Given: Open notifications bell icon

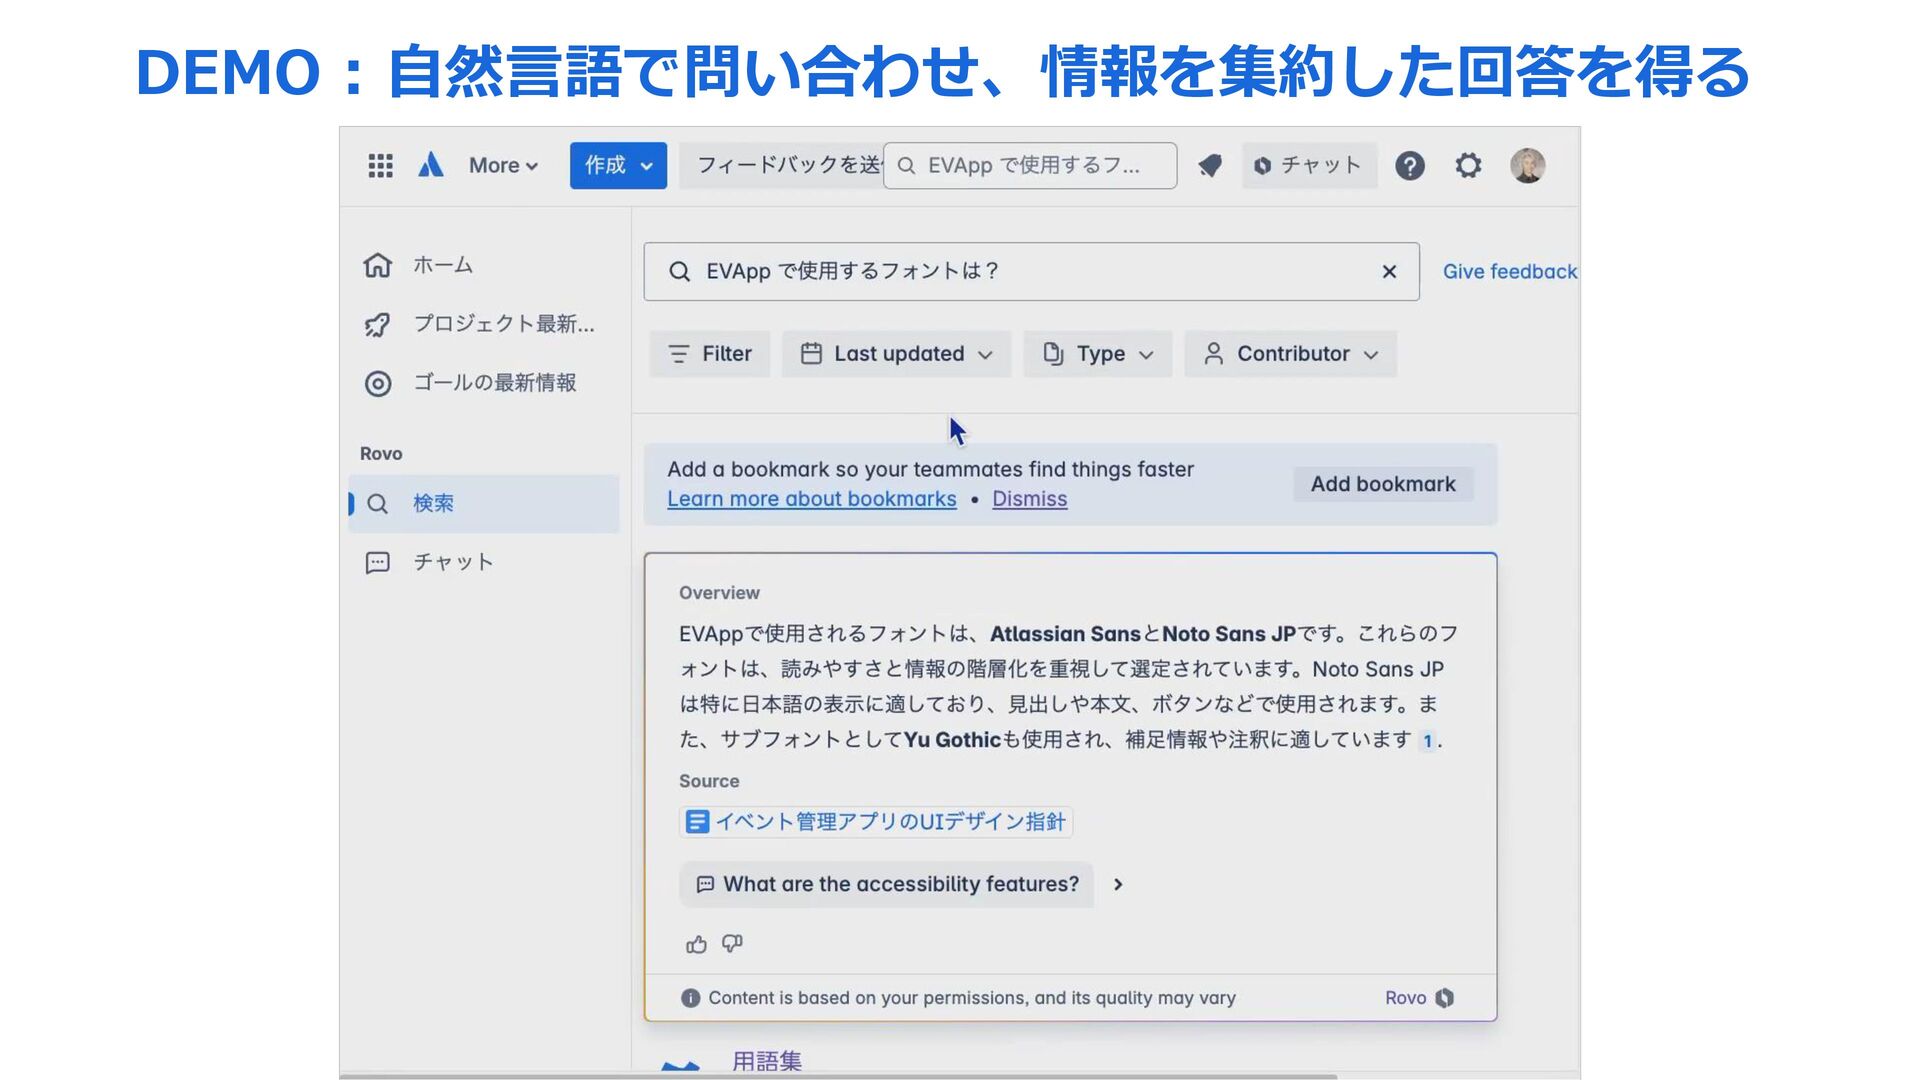Looking at the screenshot, I should click(x=1210, y=166).
